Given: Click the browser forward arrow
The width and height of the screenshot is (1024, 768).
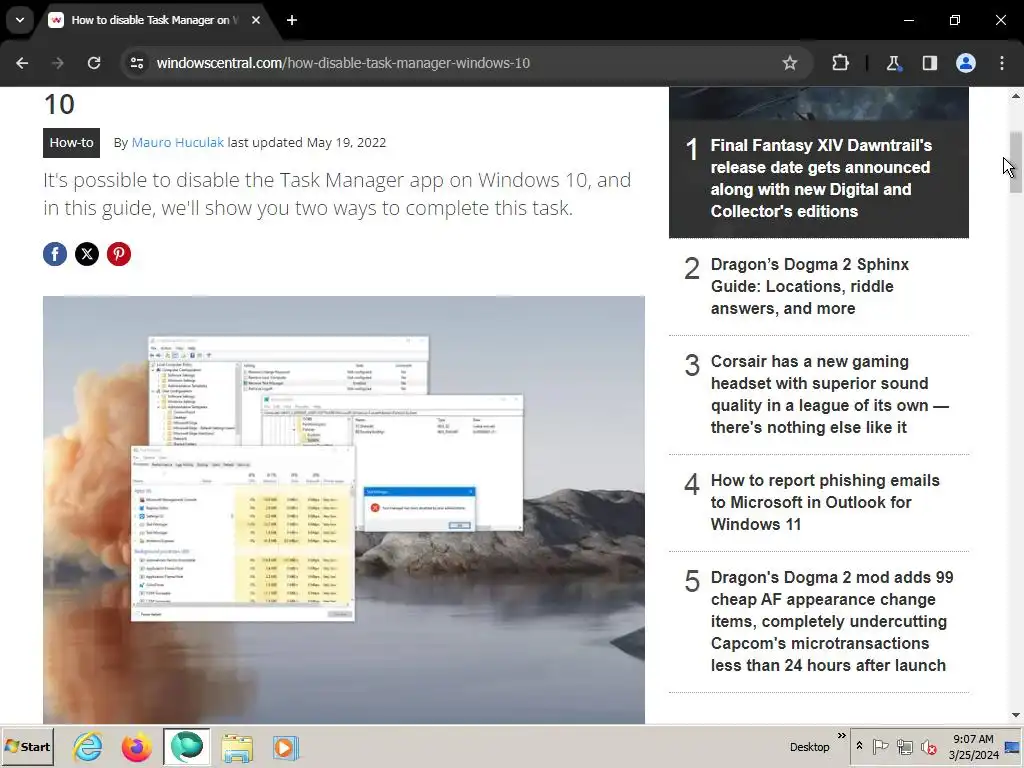Looking at the screenshot, I should coord(57,63).
